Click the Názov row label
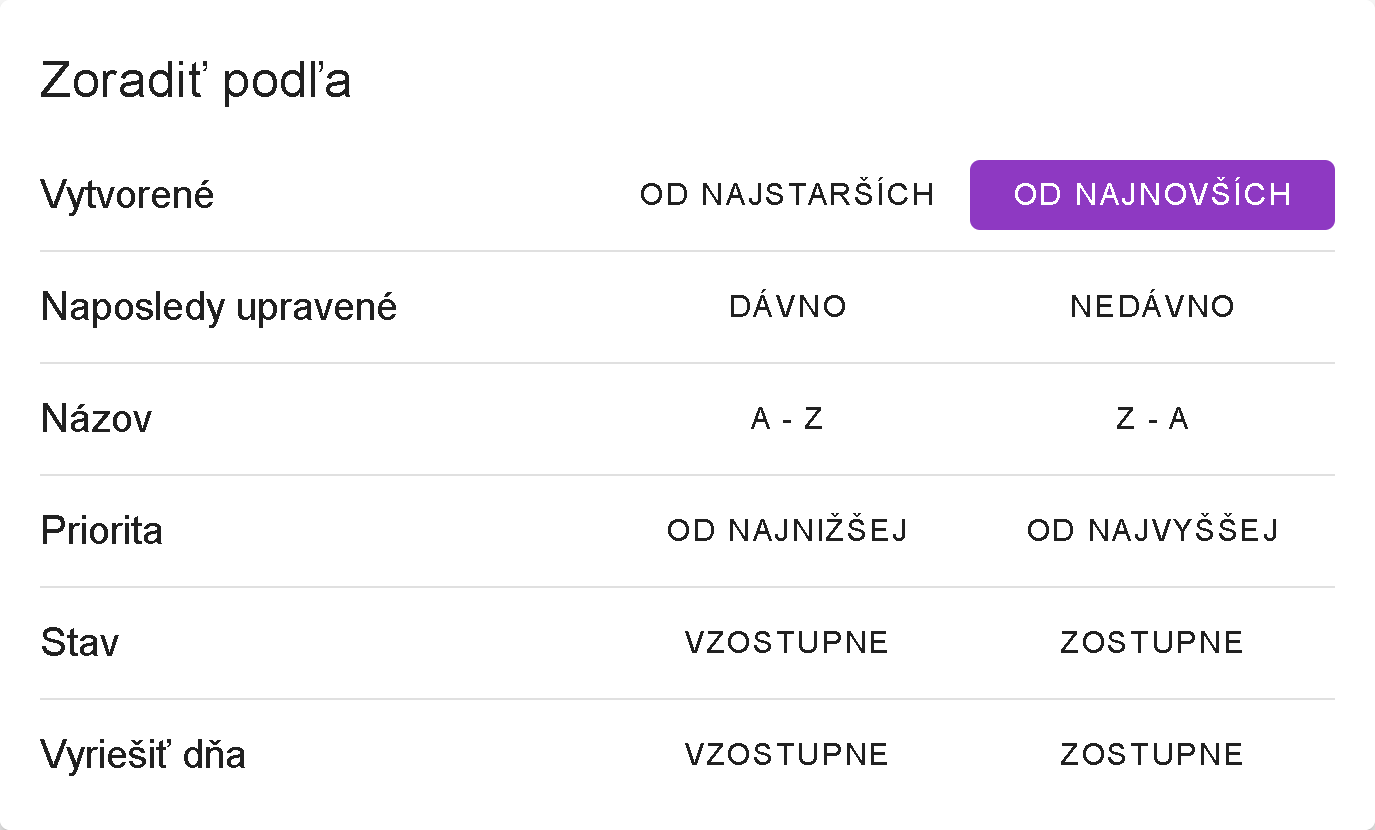 (x=96, y=419)
